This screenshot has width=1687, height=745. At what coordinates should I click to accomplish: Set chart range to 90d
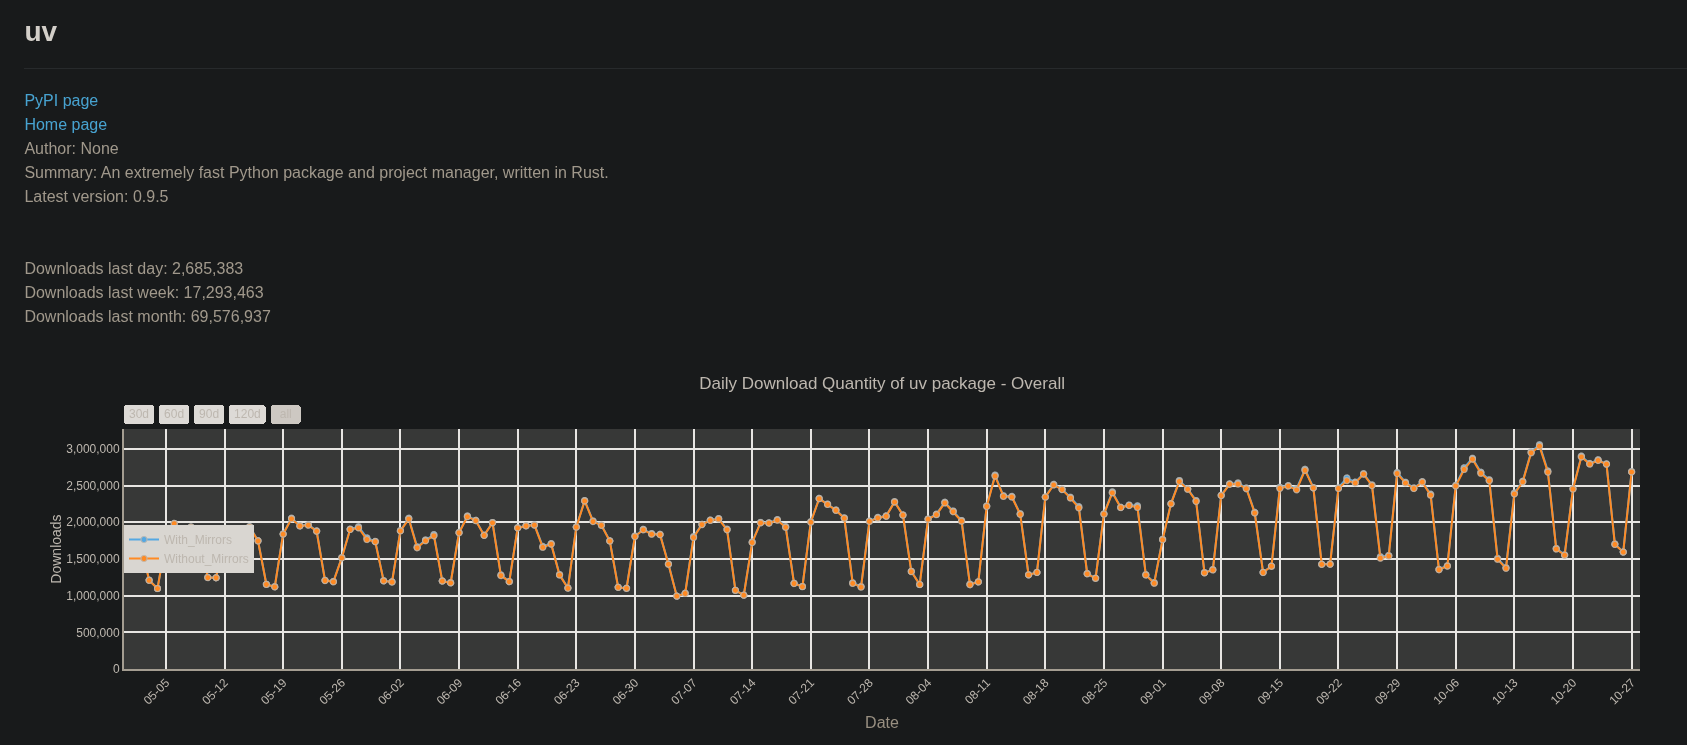pos(208,414)
